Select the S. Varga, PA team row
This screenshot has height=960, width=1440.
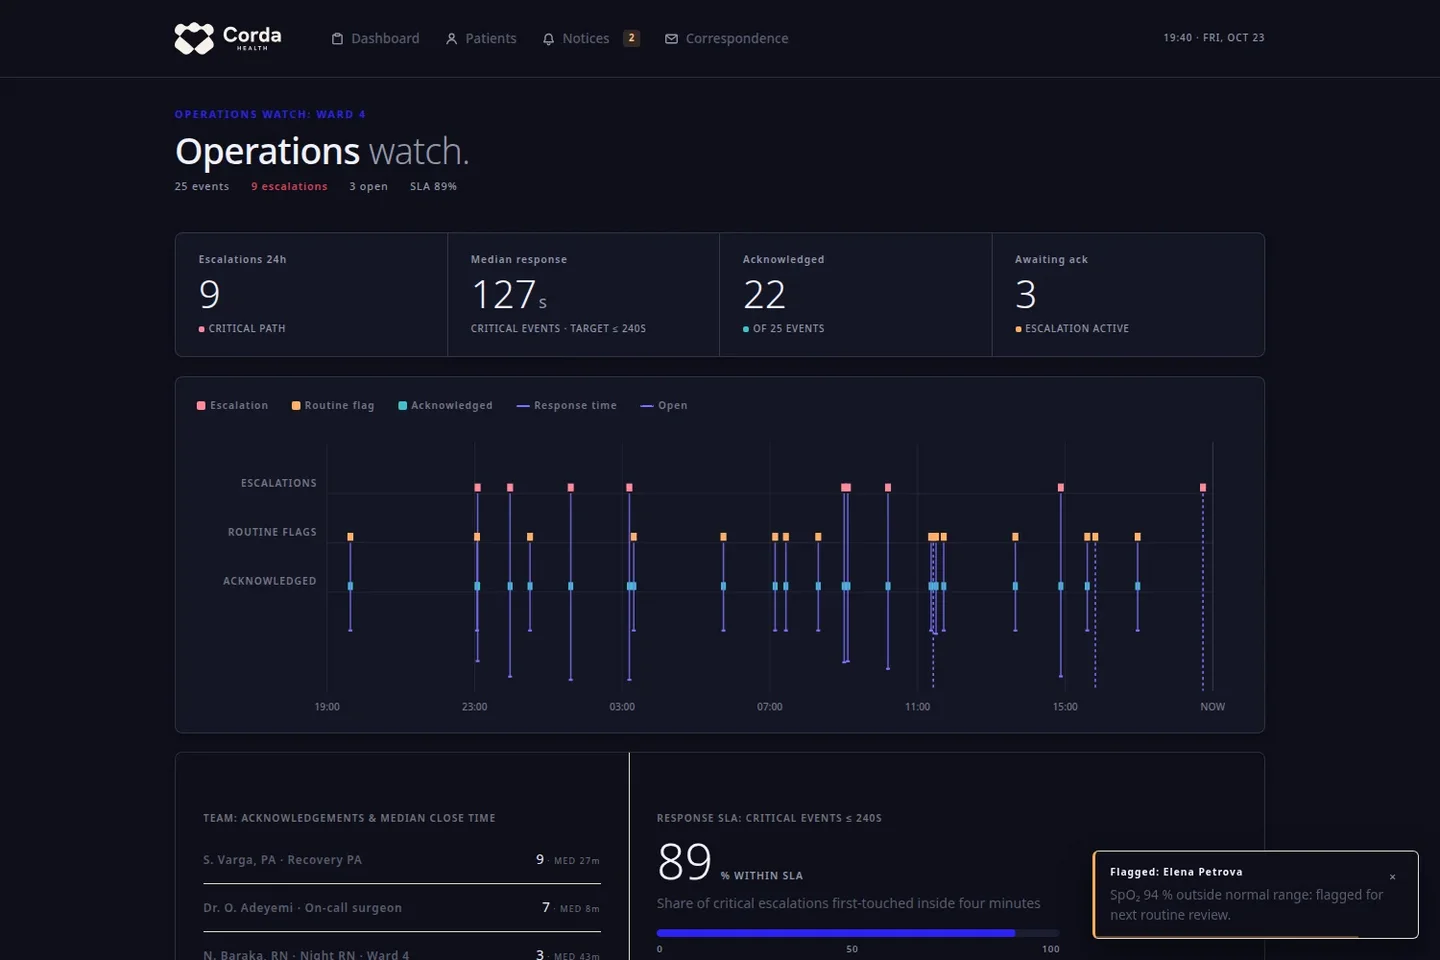point(402,860)
